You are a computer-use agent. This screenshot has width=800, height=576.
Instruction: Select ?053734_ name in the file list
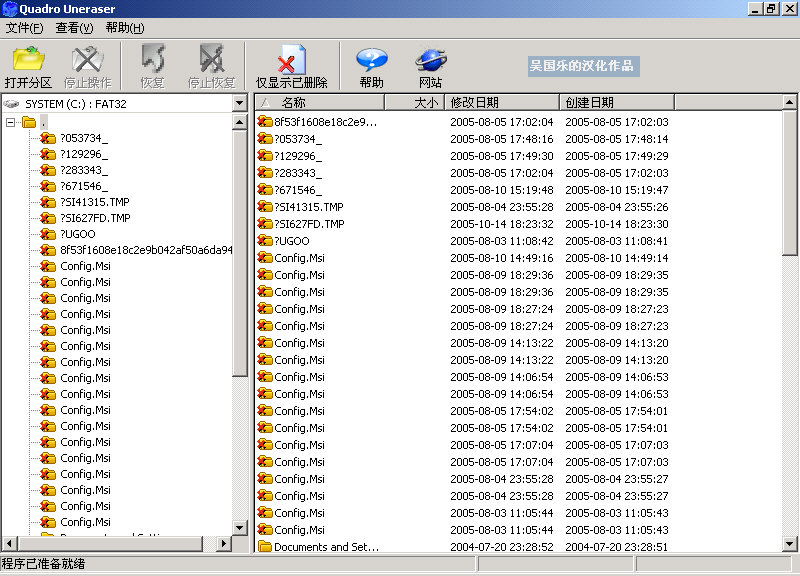point(298,139)
